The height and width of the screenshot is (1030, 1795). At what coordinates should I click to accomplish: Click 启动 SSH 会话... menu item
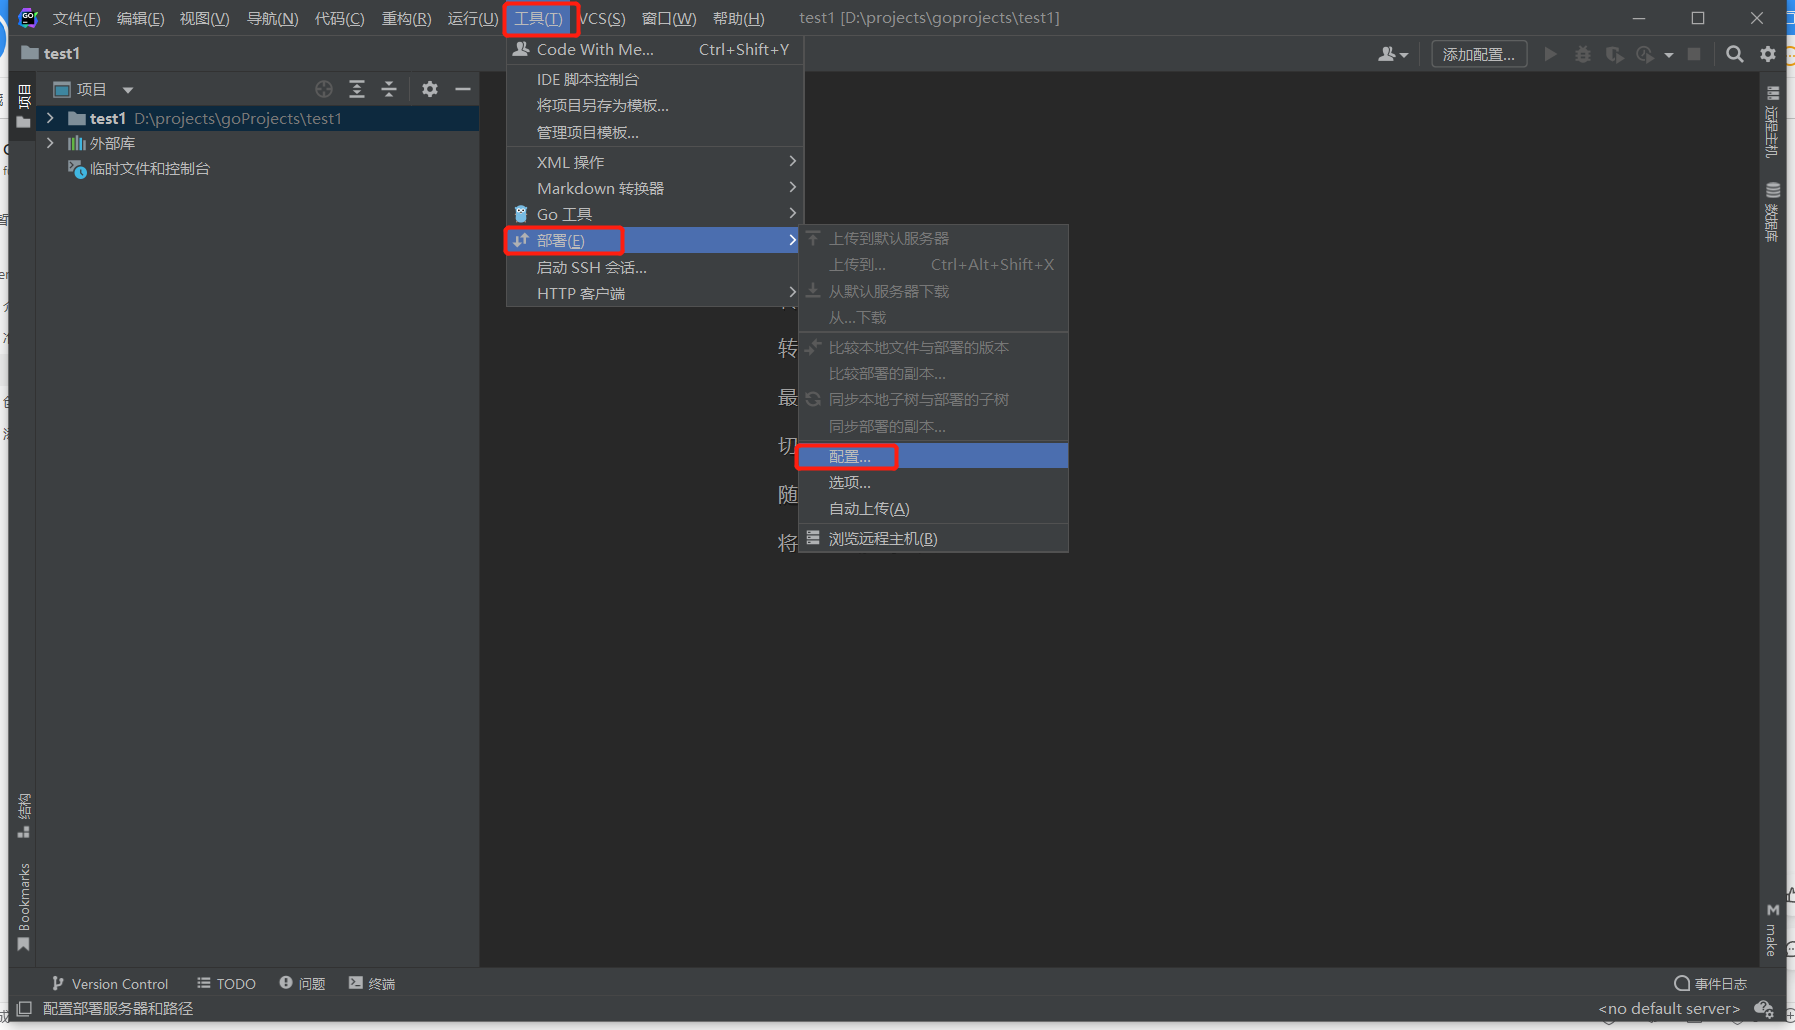point(655,267)
